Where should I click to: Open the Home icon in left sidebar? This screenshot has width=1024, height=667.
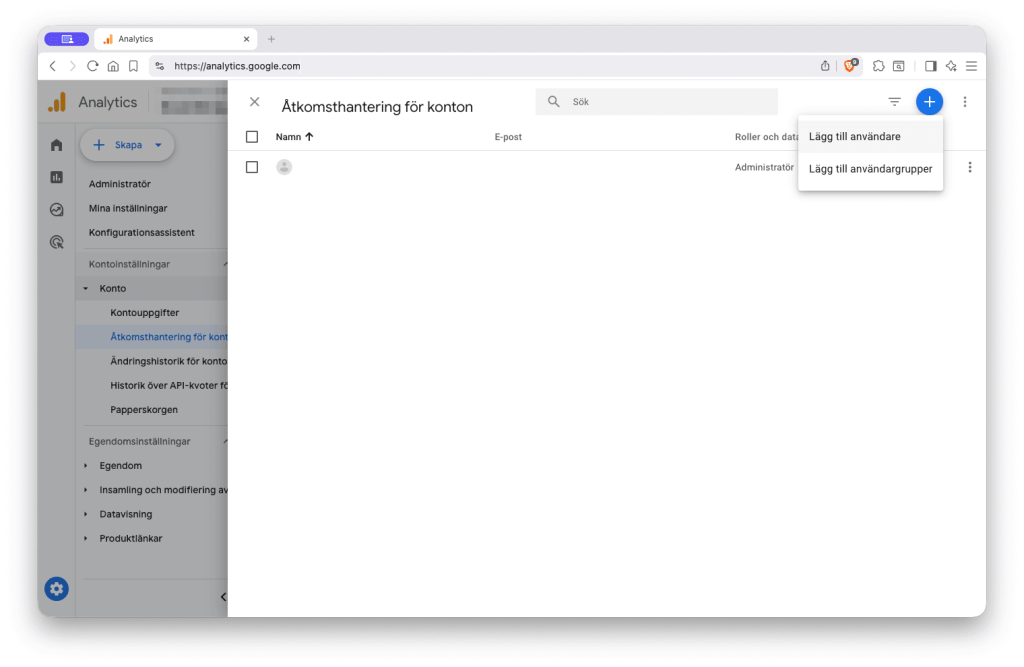pos(57,145)
